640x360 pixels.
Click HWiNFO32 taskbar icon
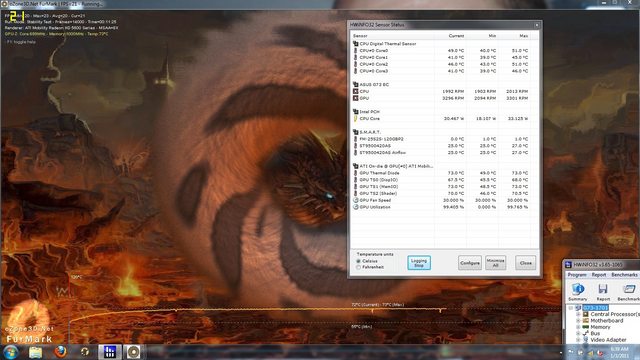pos(109,352)
